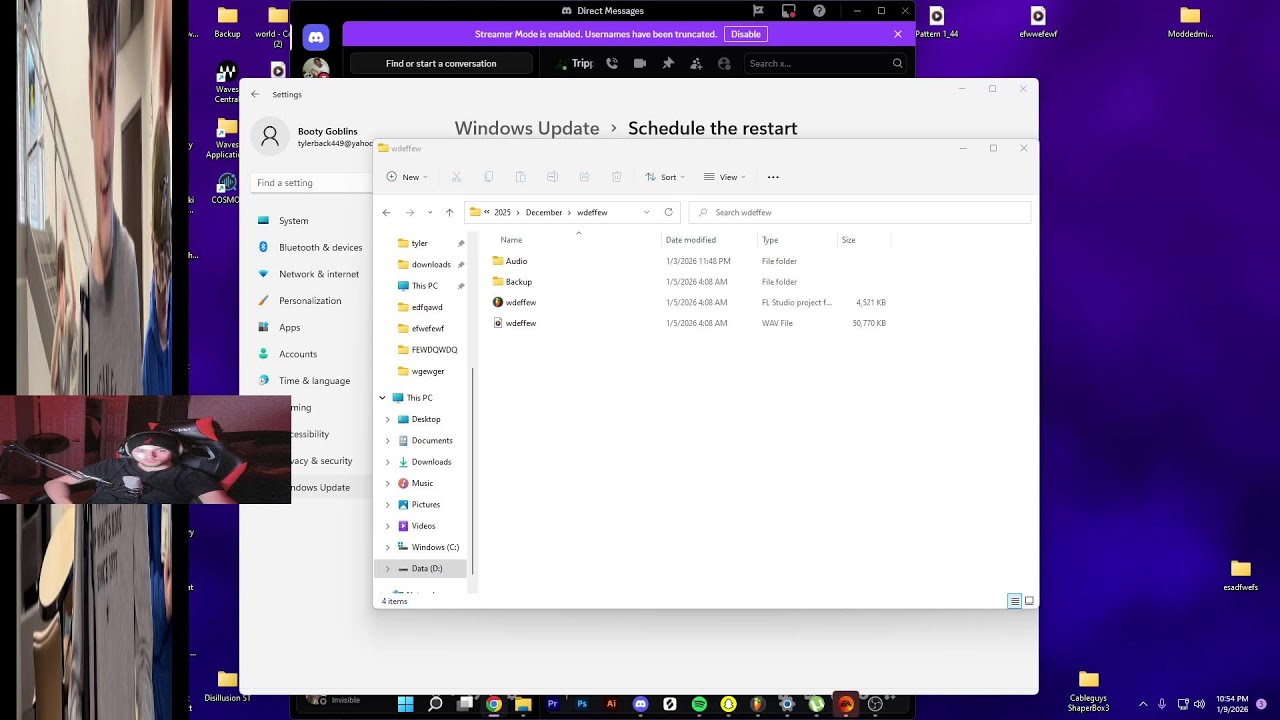Open the Pattern 1_44 desktop file
The image size is (1280, 720).
(x=936, y=22)
